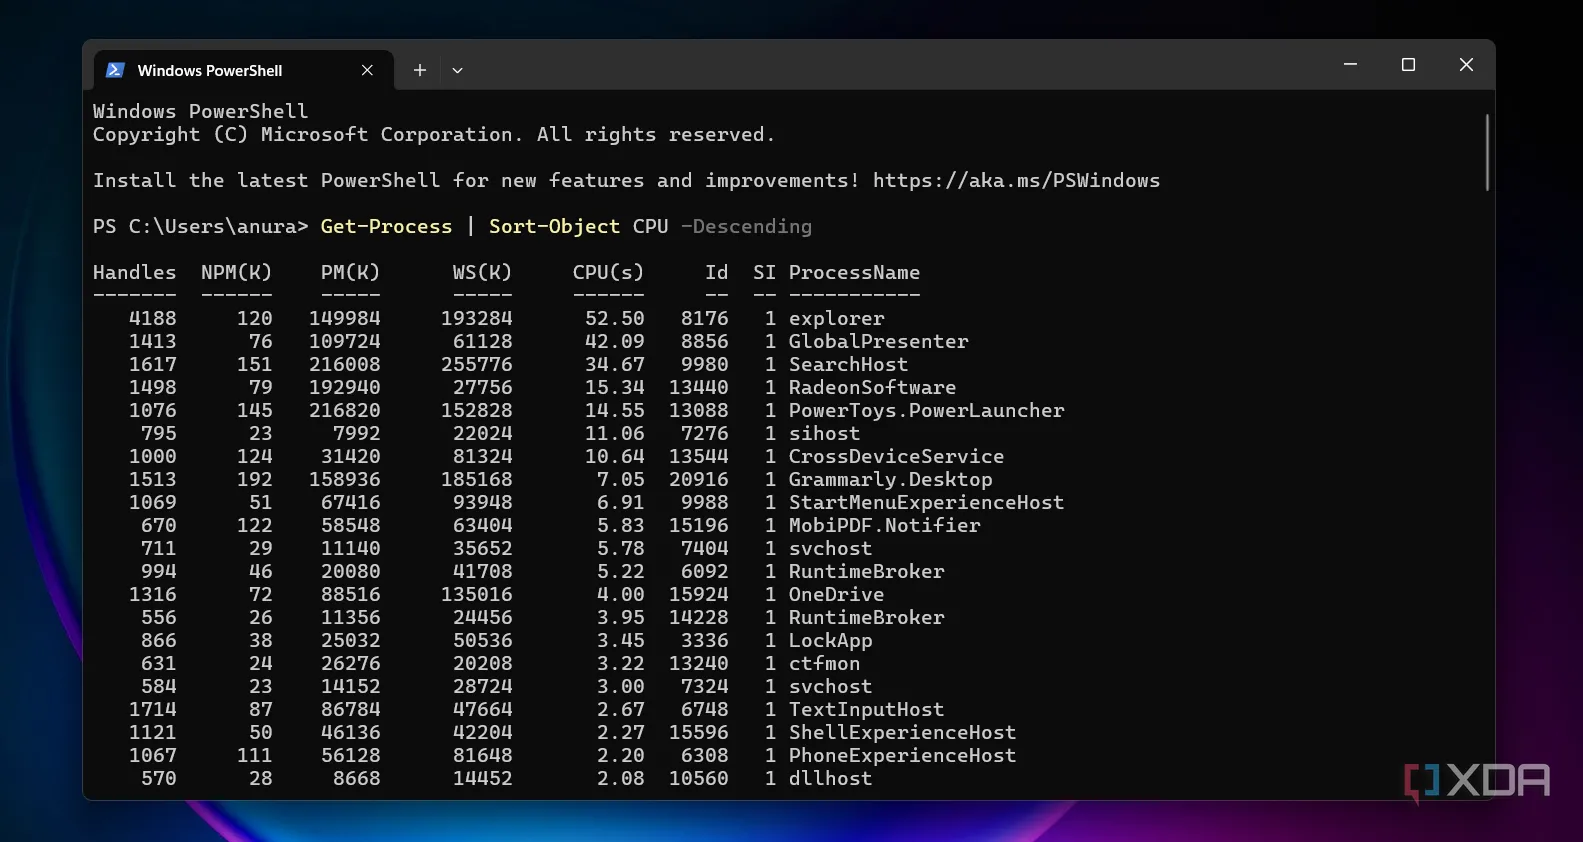Click the https://aka.ms/PSWindows link

(x=1016, y=181)
